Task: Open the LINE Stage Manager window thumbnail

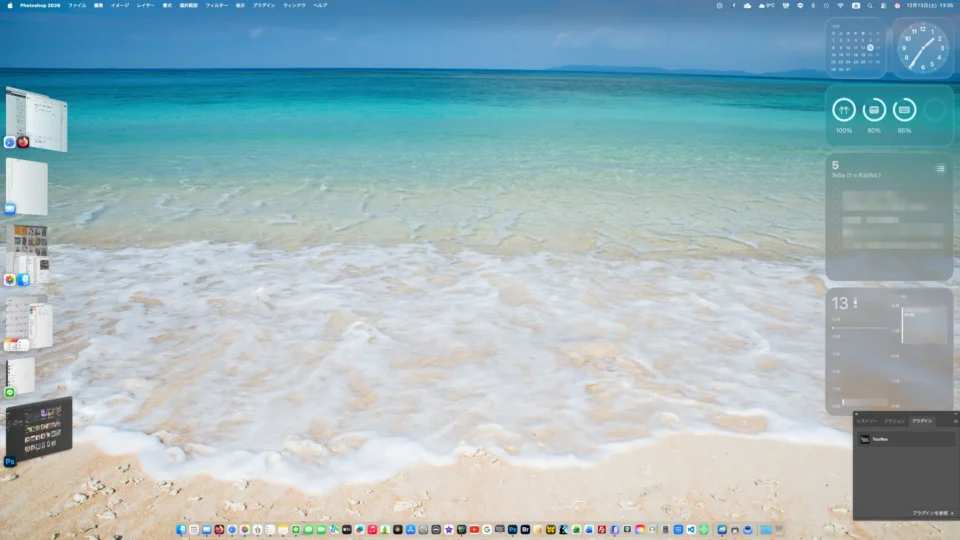Action: click(x=20, y=377)
